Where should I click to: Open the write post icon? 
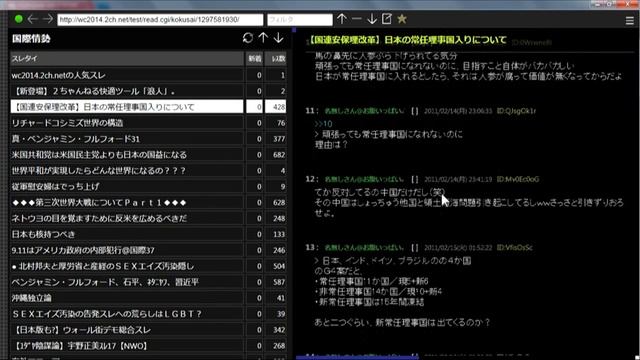pos(387,19)
